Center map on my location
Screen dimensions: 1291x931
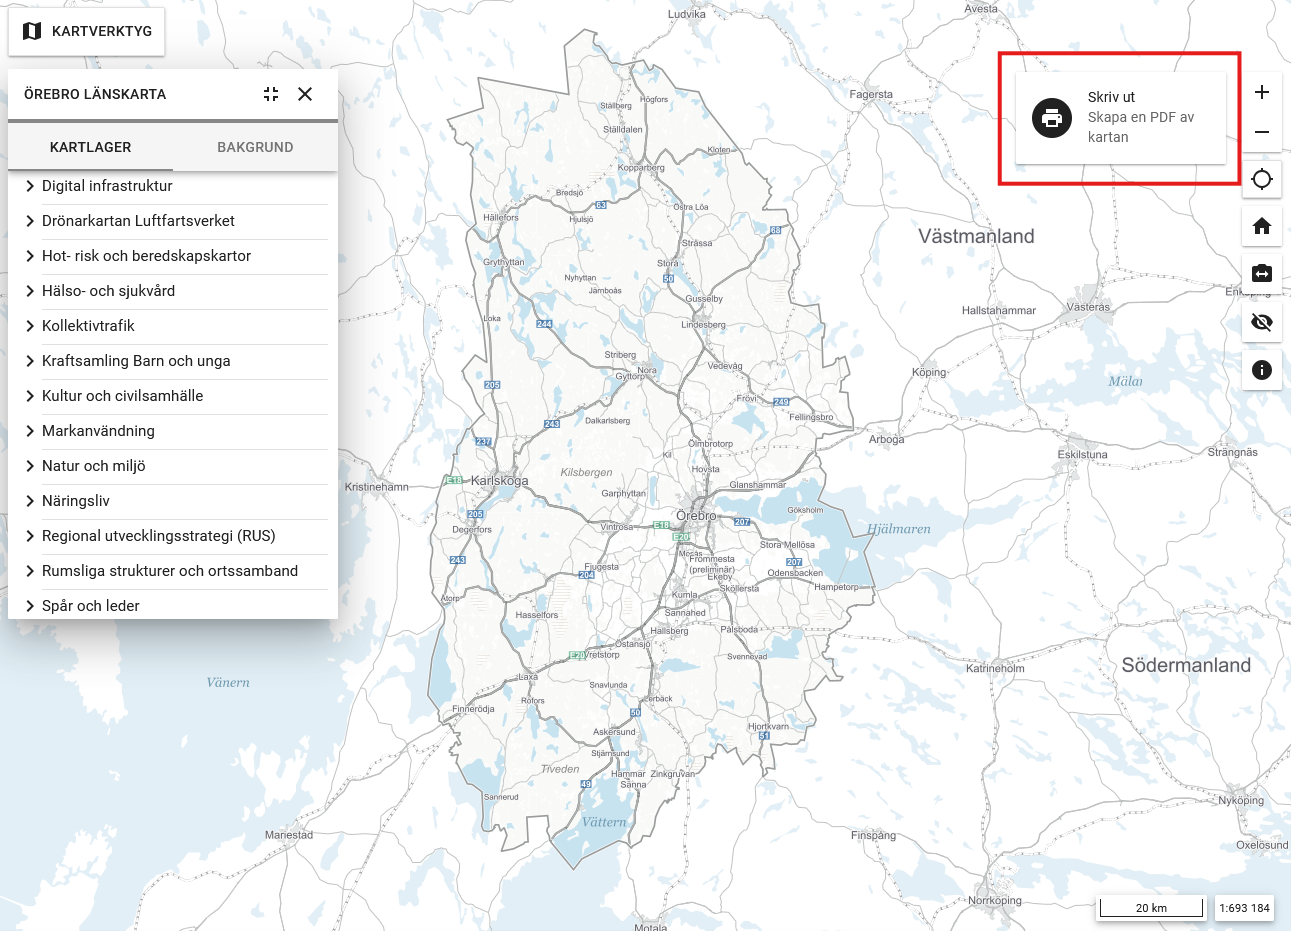1262,179
